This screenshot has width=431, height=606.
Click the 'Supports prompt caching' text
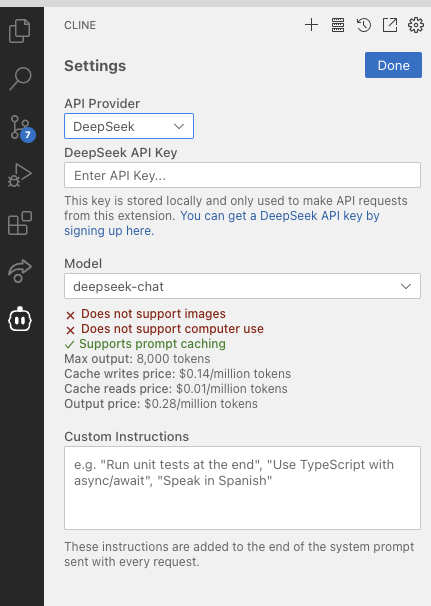152,344
